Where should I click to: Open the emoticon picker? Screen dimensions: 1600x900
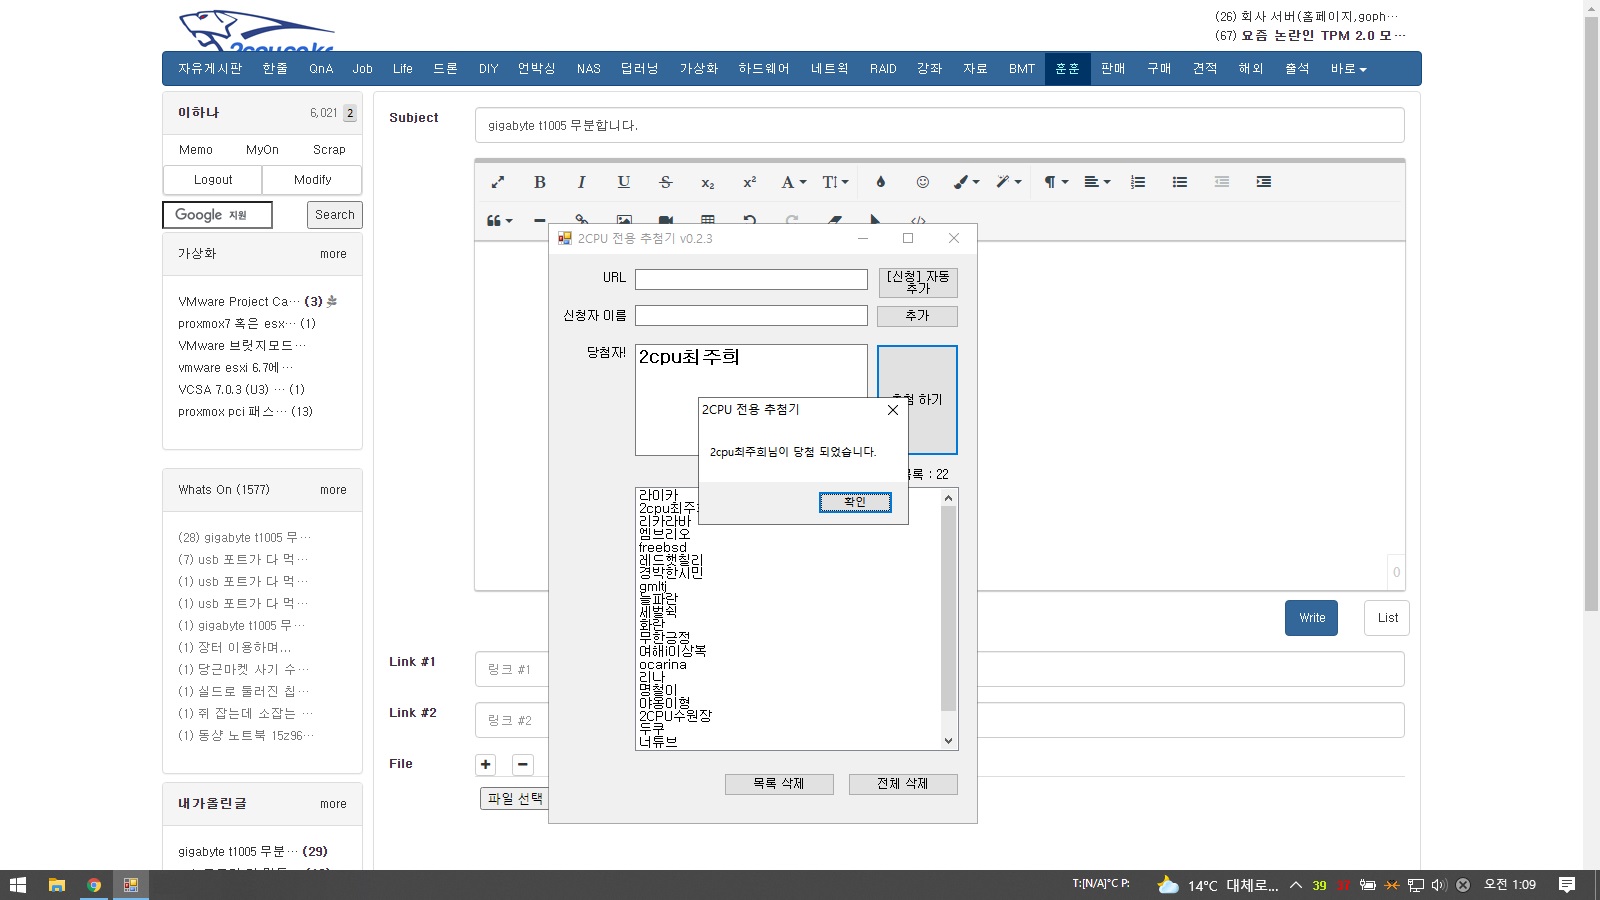(923, 182)
